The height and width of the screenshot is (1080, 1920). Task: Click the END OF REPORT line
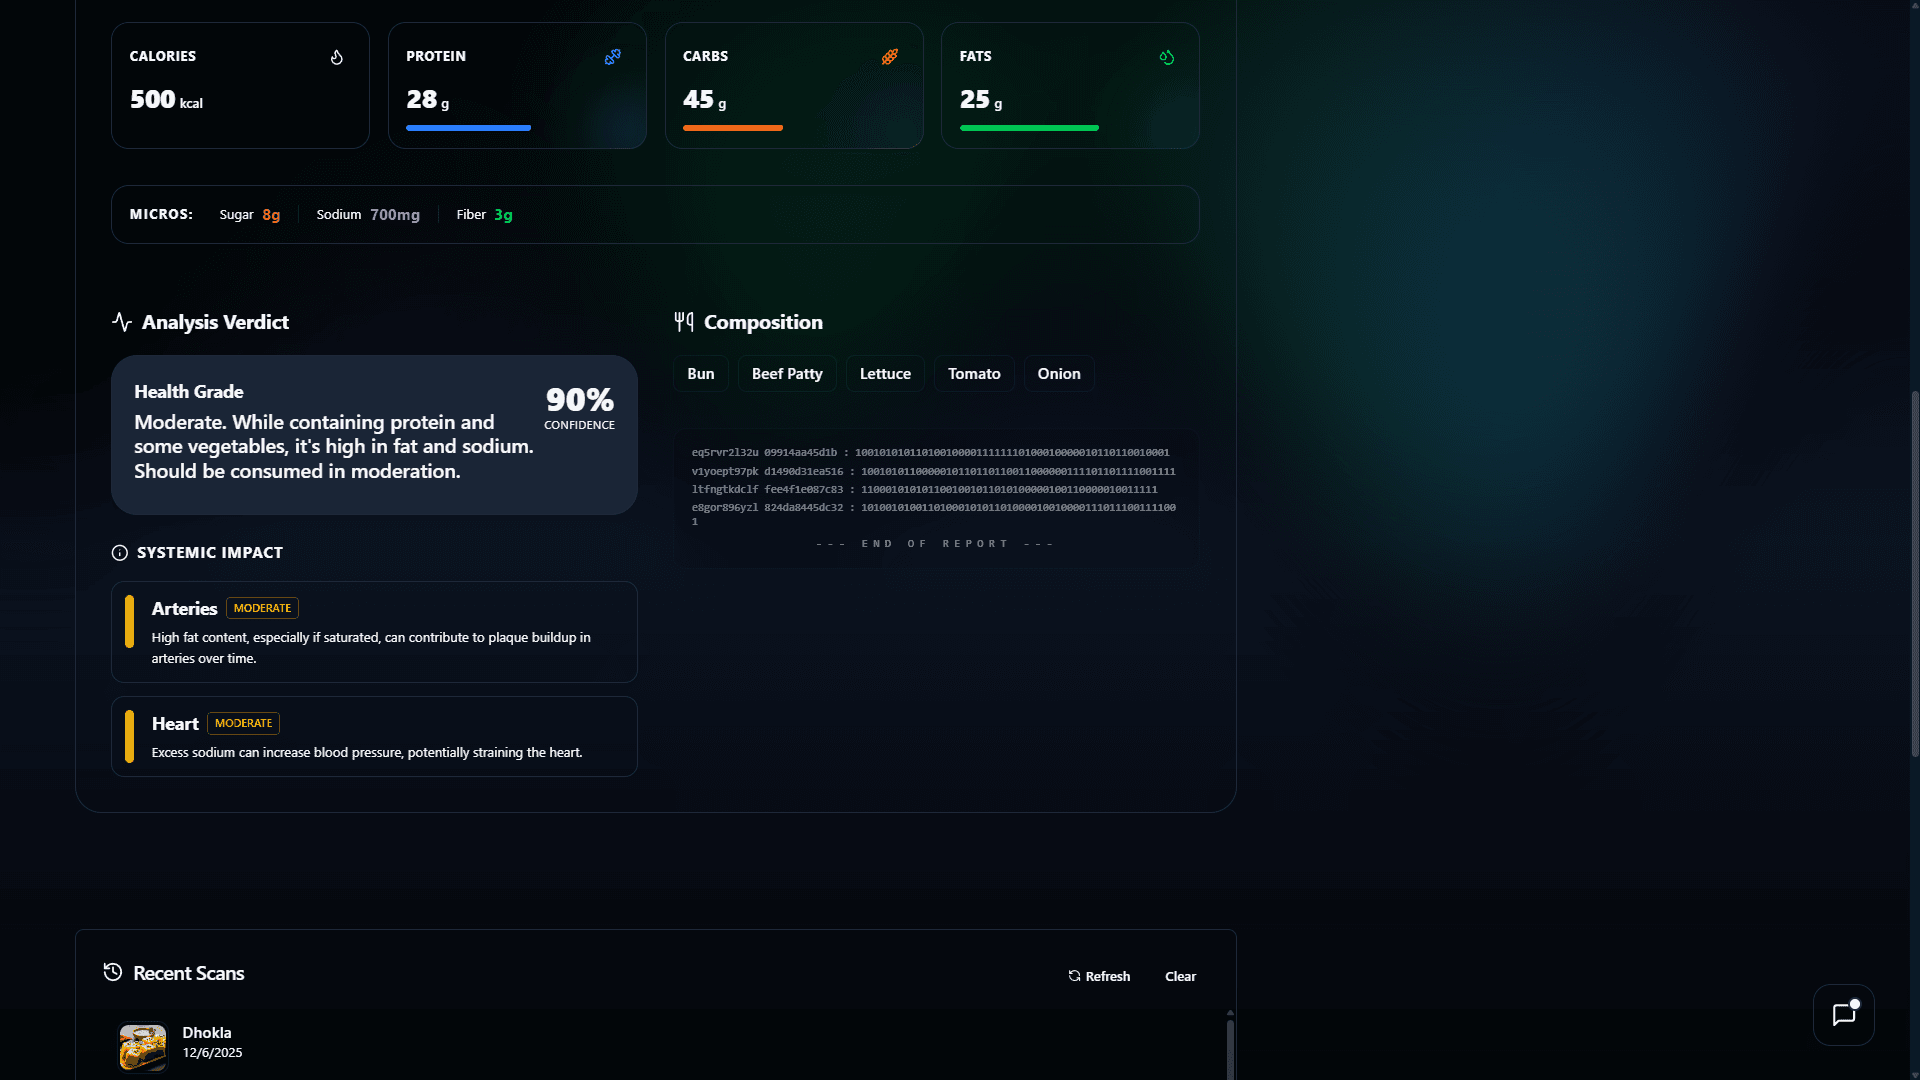(935, 544)
